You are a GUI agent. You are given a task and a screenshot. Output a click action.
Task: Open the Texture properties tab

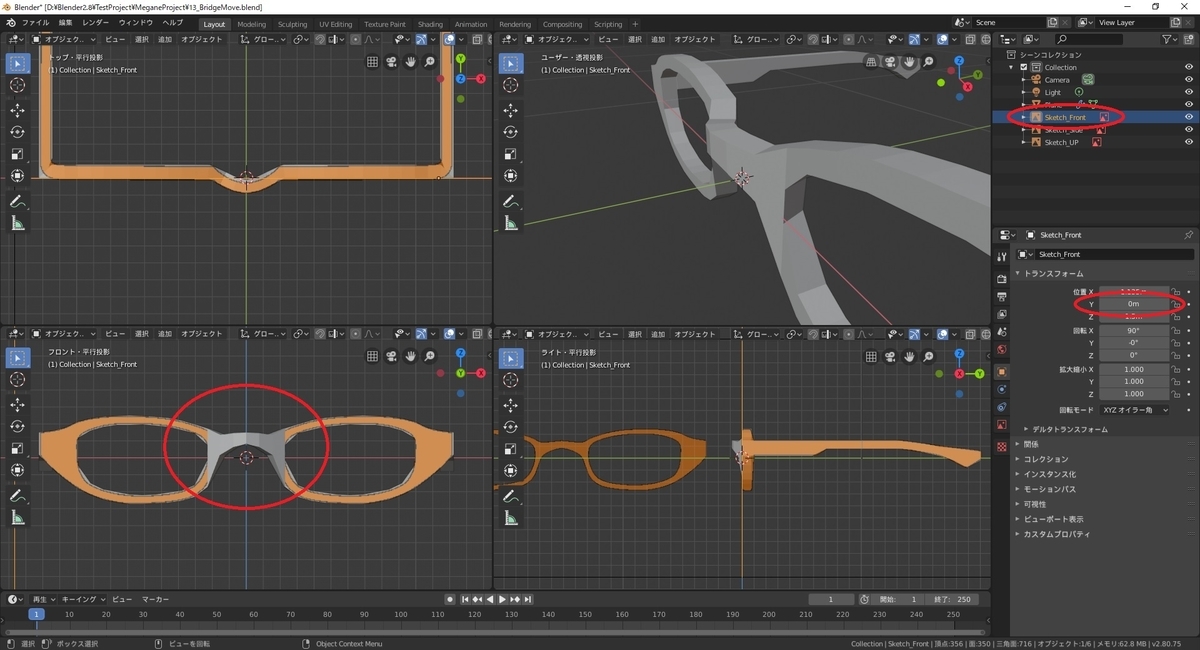point(1002,446)
